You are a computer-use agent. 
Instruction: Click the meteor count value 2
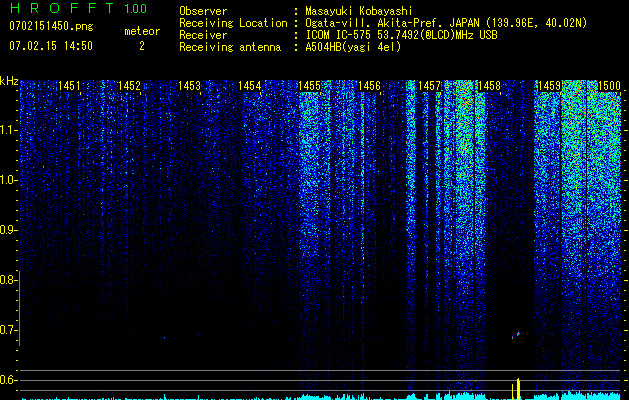(142, 46)
